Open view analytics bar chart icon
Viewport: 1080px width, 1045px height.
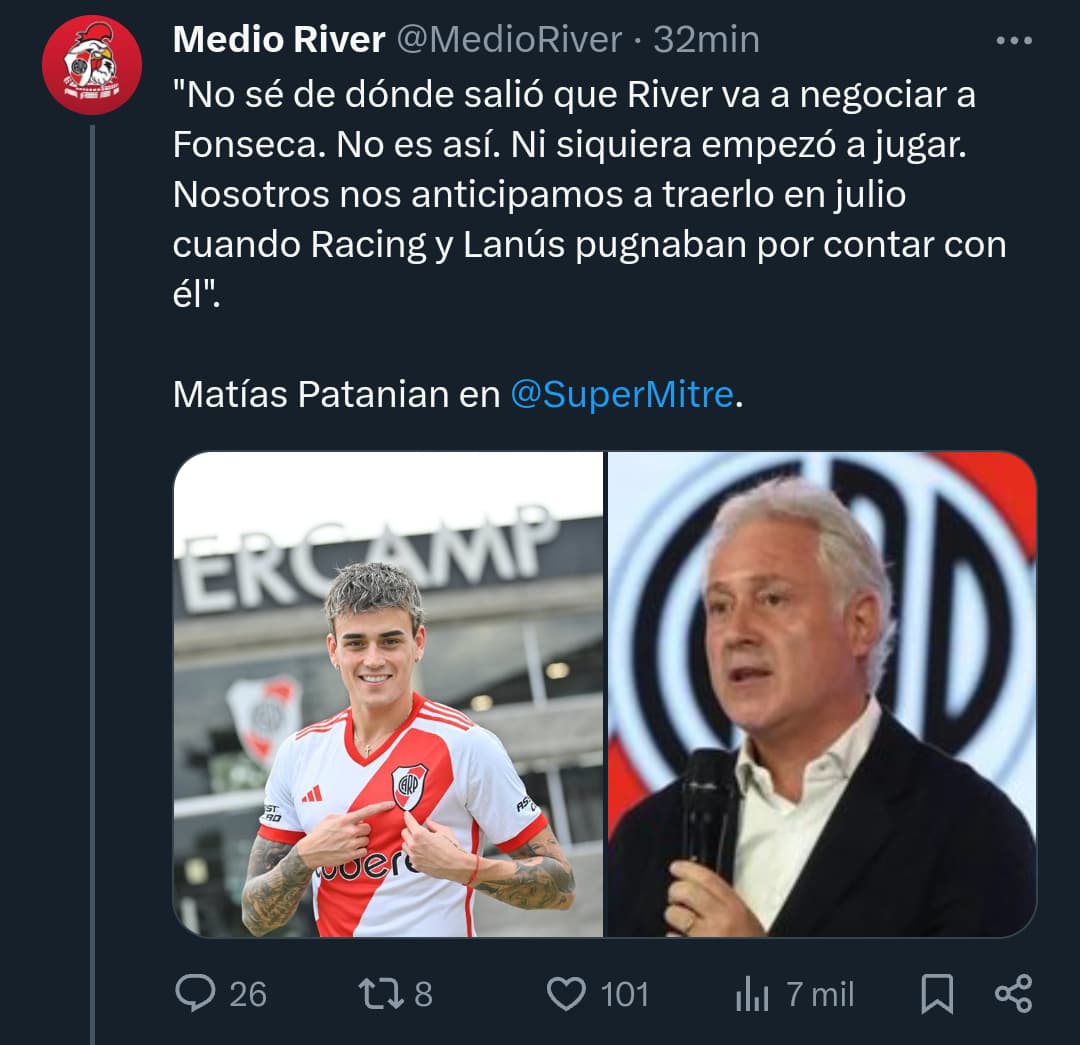point(752,994)
